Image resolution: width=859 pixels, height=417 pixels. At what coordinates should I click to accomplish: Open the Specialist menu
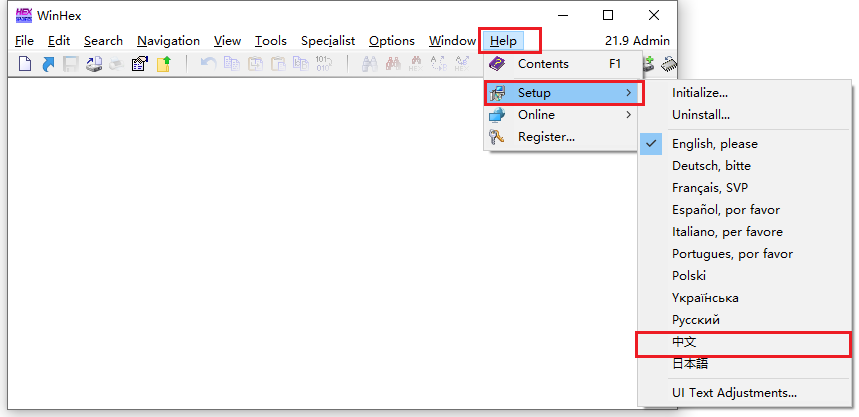click(x=328, y=41)
